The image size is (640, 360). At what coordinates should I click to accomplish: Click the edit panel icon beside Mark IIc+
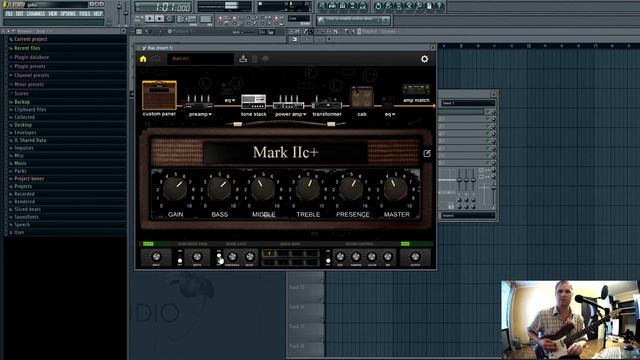click(427, 153)
